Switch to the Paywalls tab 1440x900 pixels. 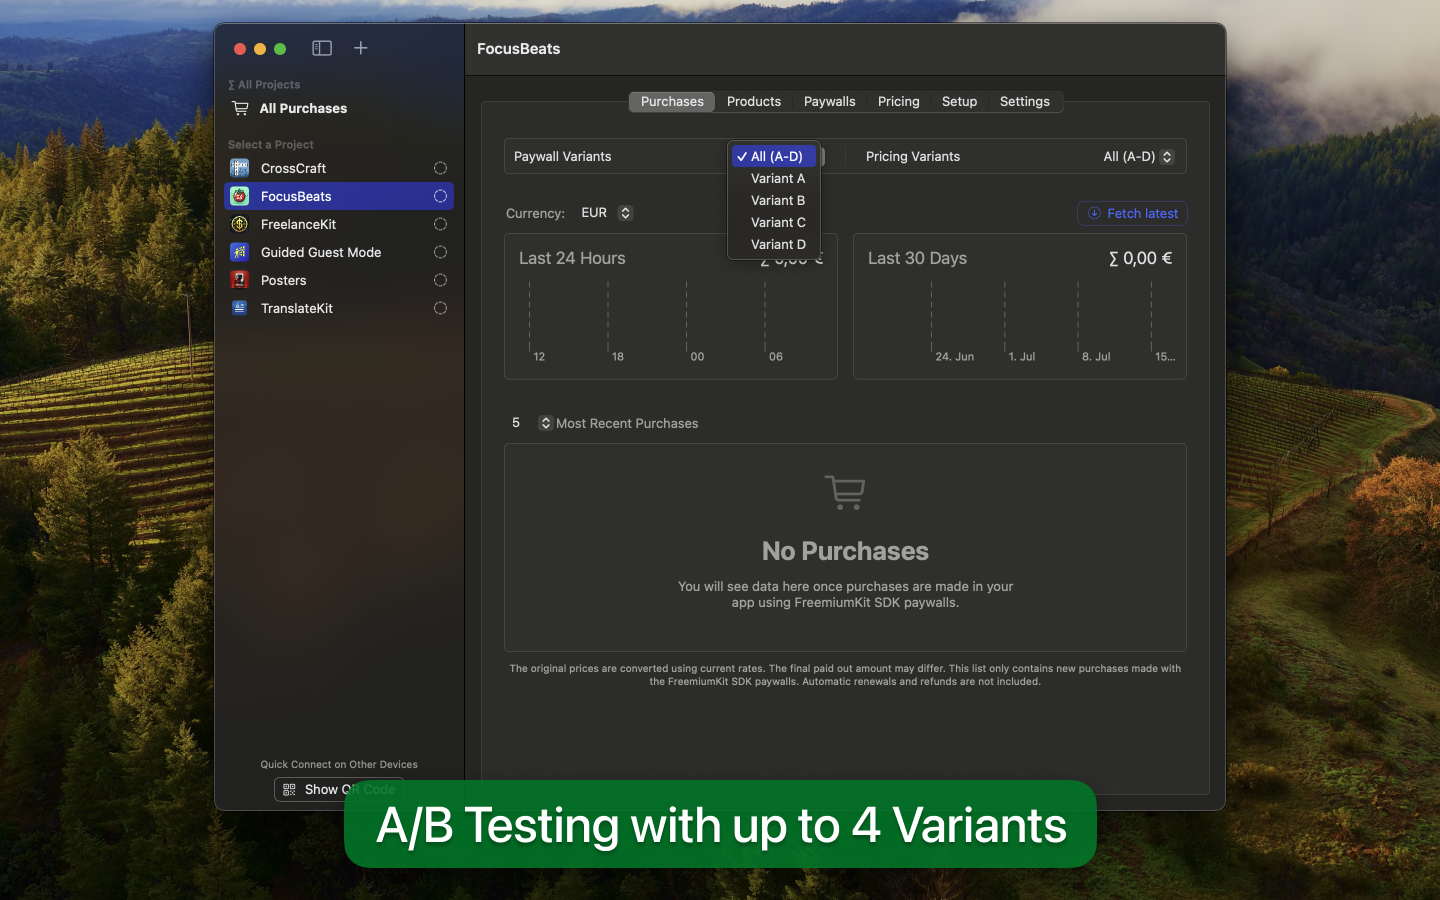point(829,101)
